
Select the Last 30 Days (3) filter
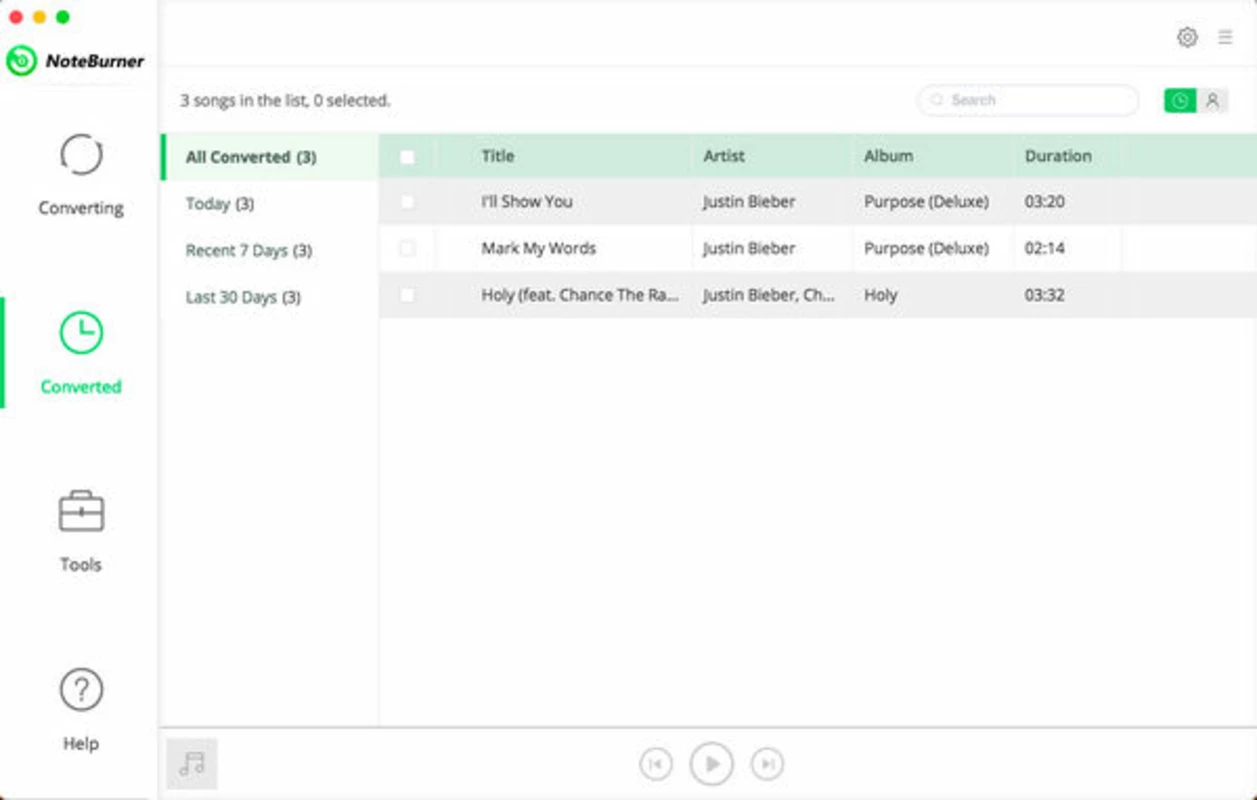pyautogui.click(x=243, y=297)
